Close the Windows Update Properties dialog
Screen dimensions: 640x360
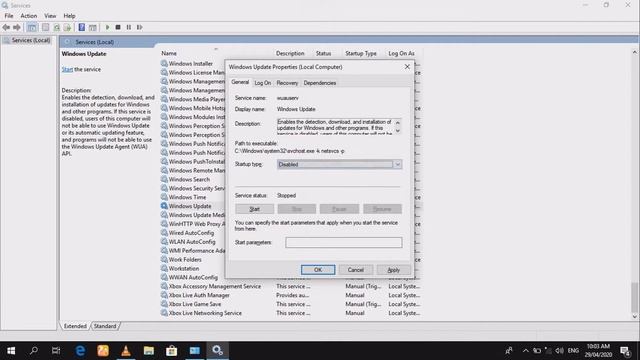pyautogui.click(x=407, y=67)
